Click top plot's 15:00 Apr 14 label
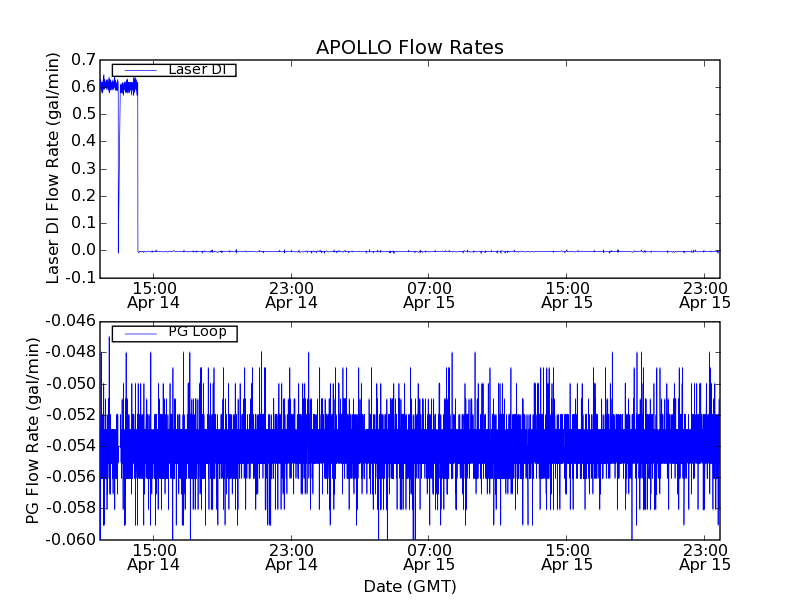800x600 pixels. (x=154, y=295)
